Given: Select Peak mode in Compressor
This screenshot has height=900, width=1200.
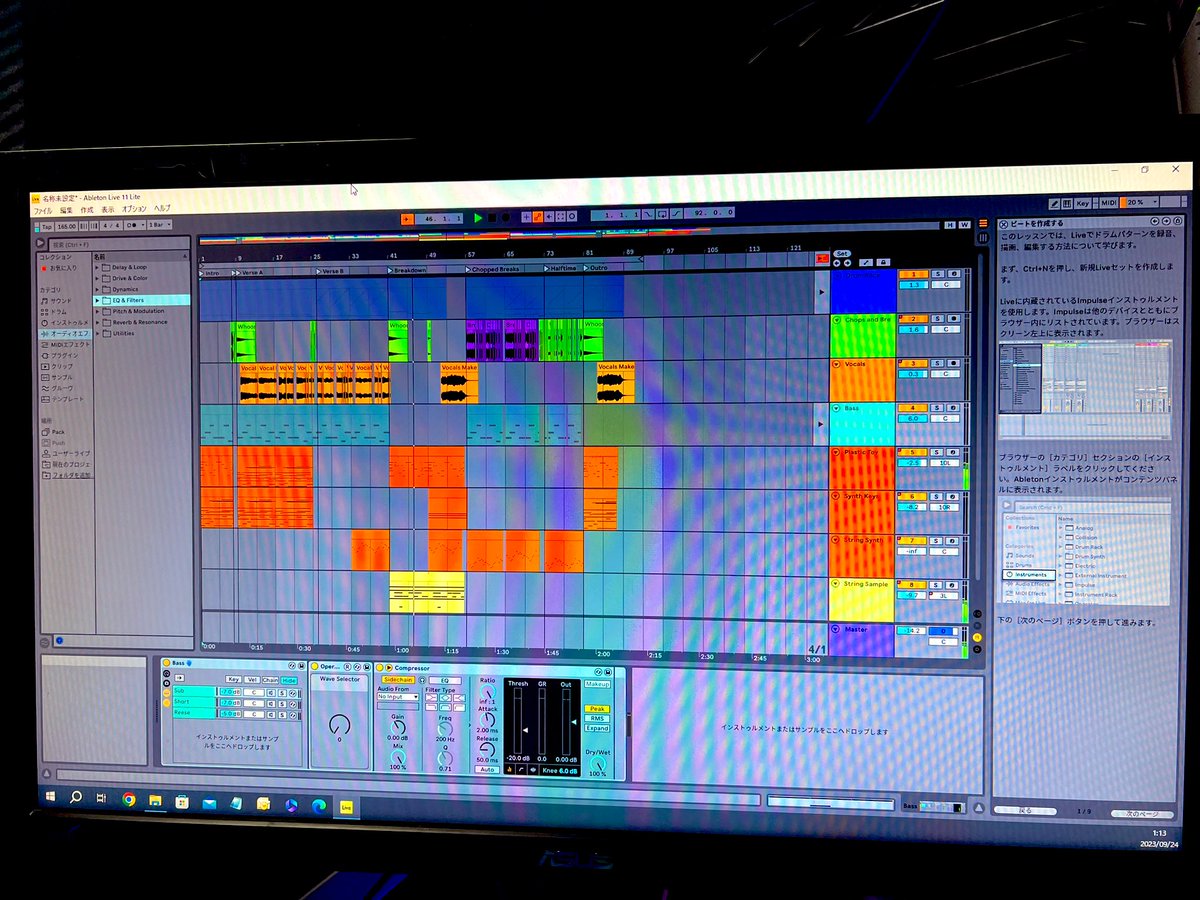Looking at the screenshot, I should click(597, 709).
